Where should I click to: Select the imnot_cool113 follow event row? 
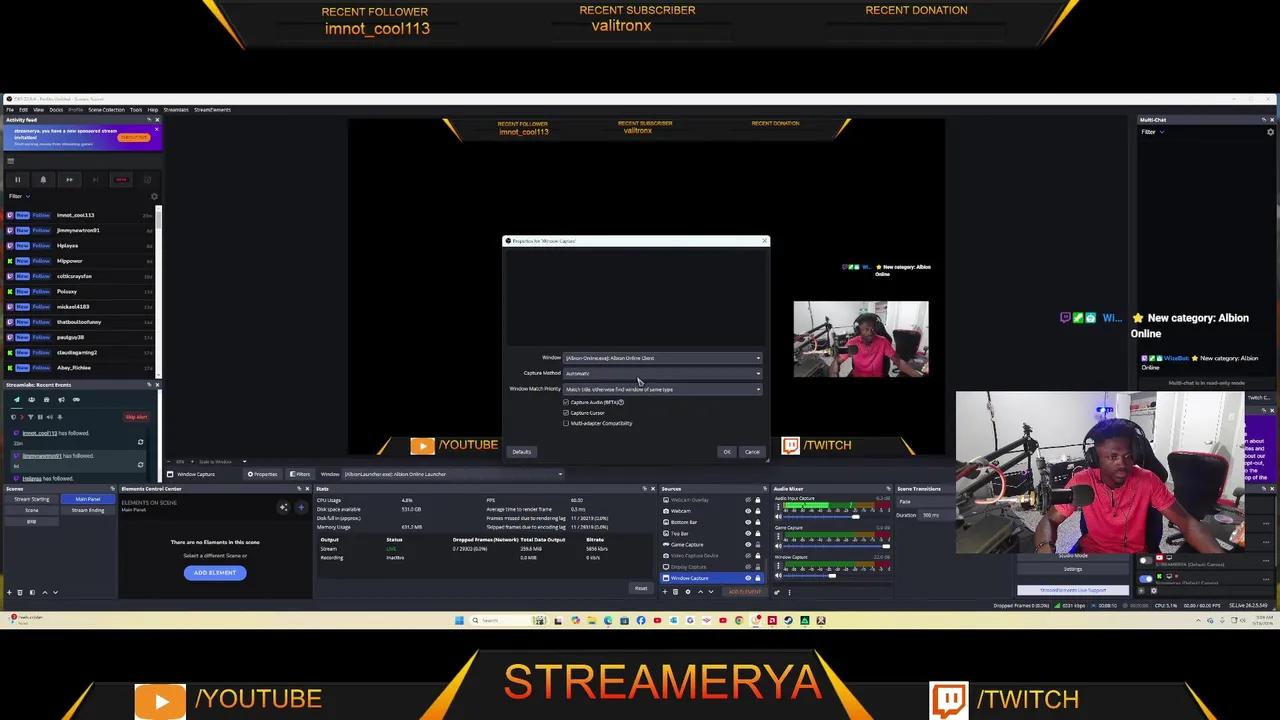click(80, 215)
